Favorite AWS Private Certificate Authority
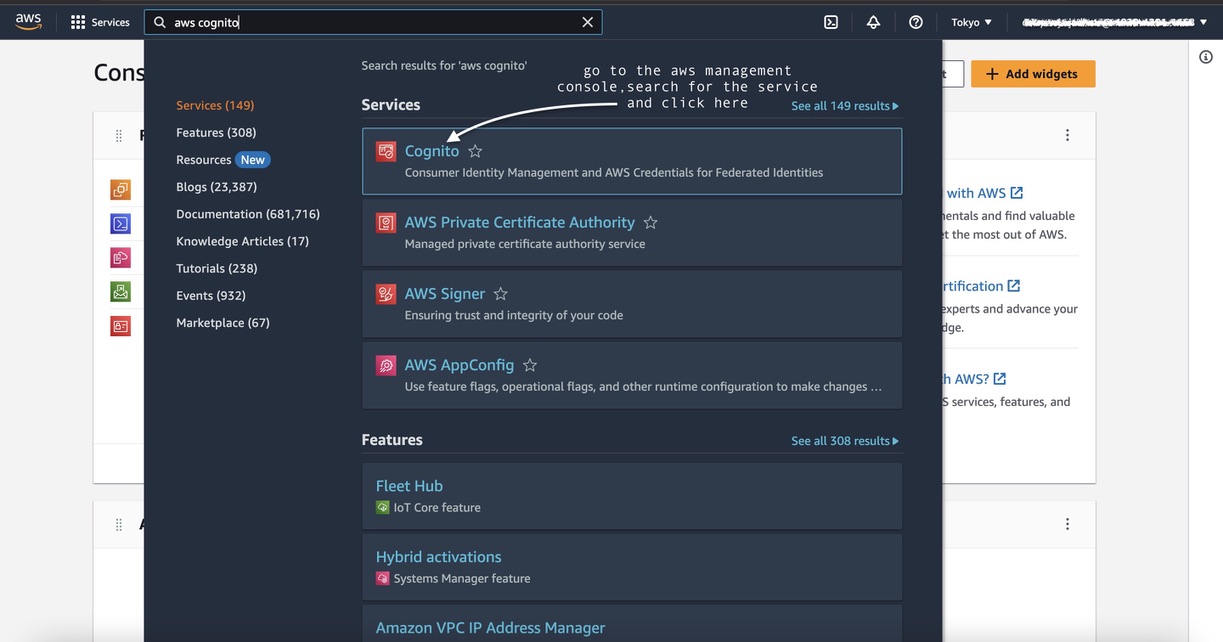This screenshot has height=642, width=1223. point(651,222)
